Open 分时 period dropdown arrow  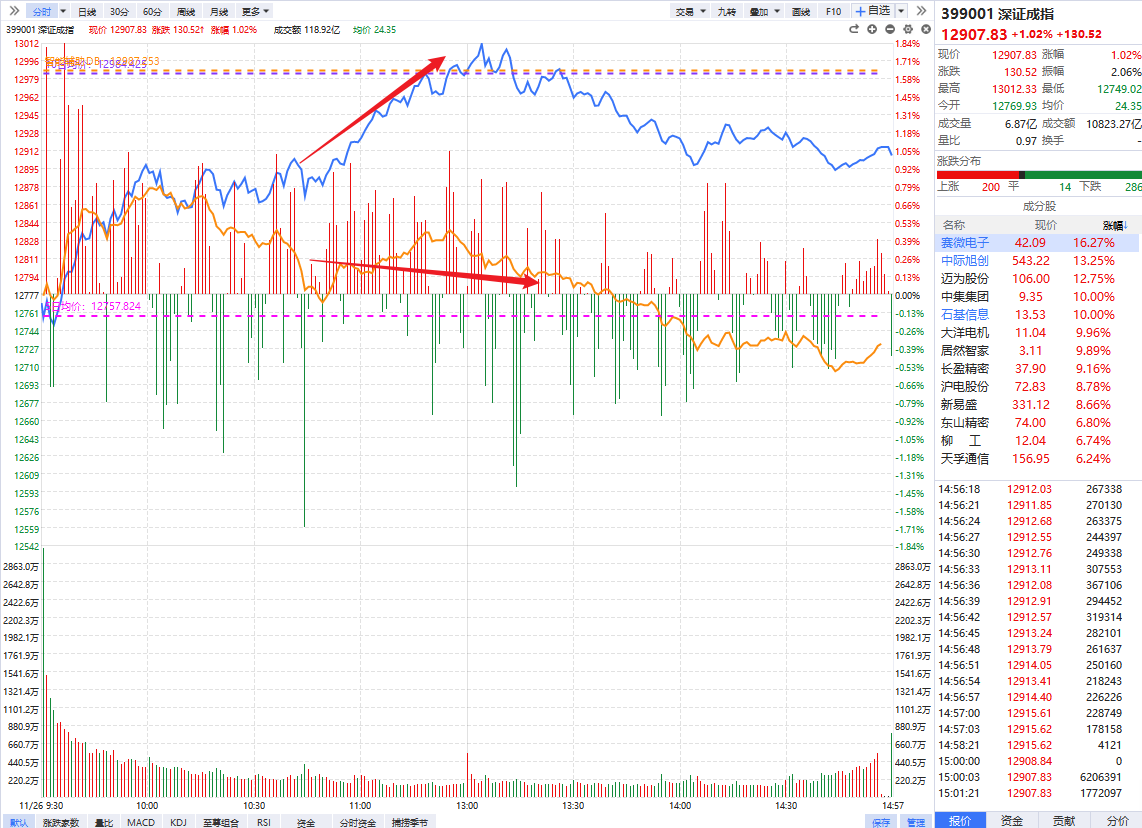(63, 11)
